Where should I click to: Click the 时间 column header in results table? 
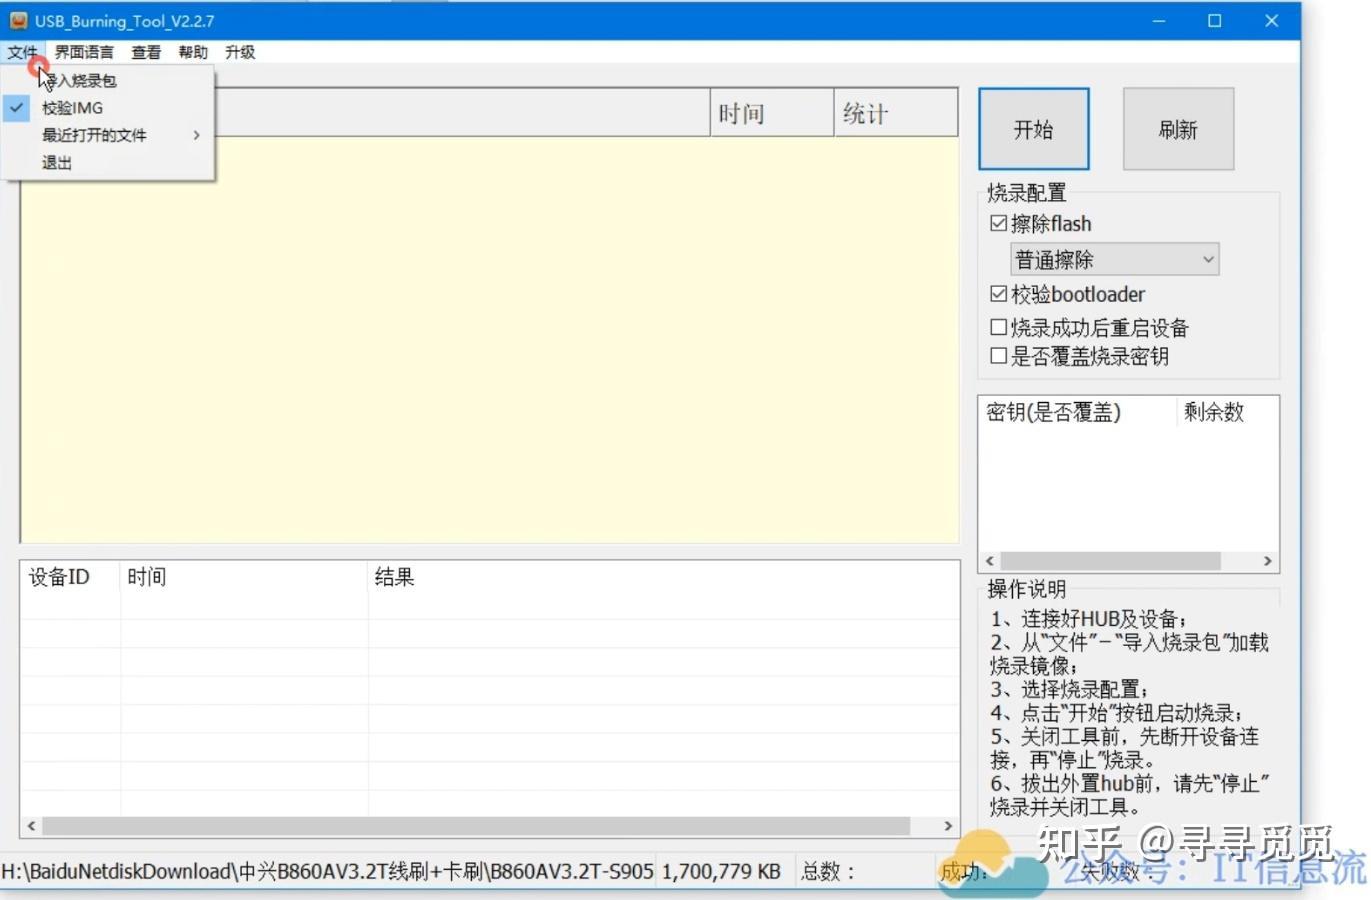[x=244, y=577]
